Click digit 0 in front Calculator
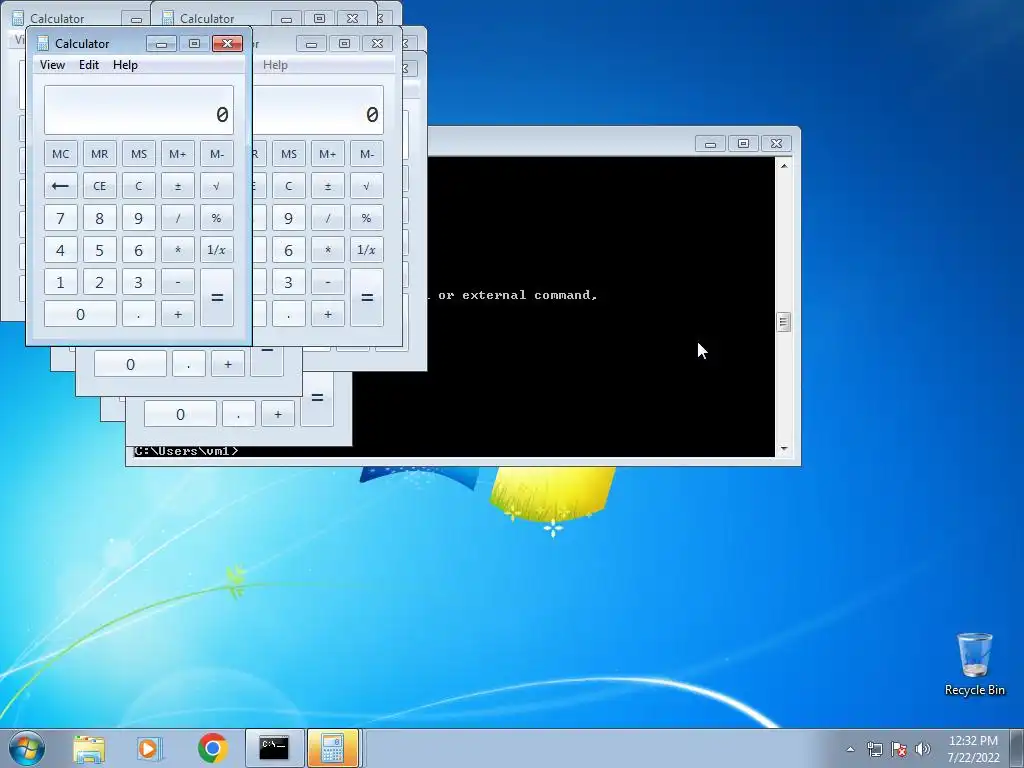The image size is (1024, 768). click(80, 314)
